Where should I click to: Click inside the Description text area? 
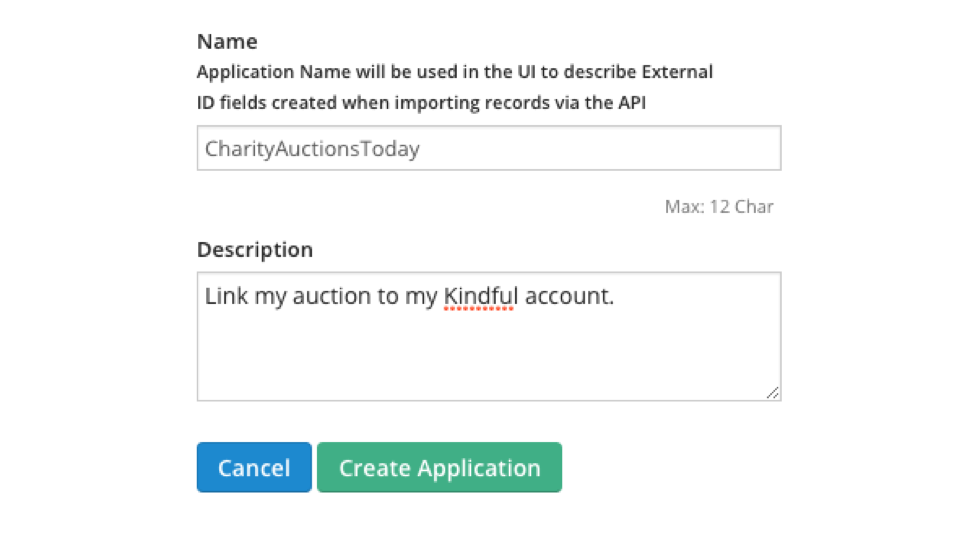tap(489, 336)
